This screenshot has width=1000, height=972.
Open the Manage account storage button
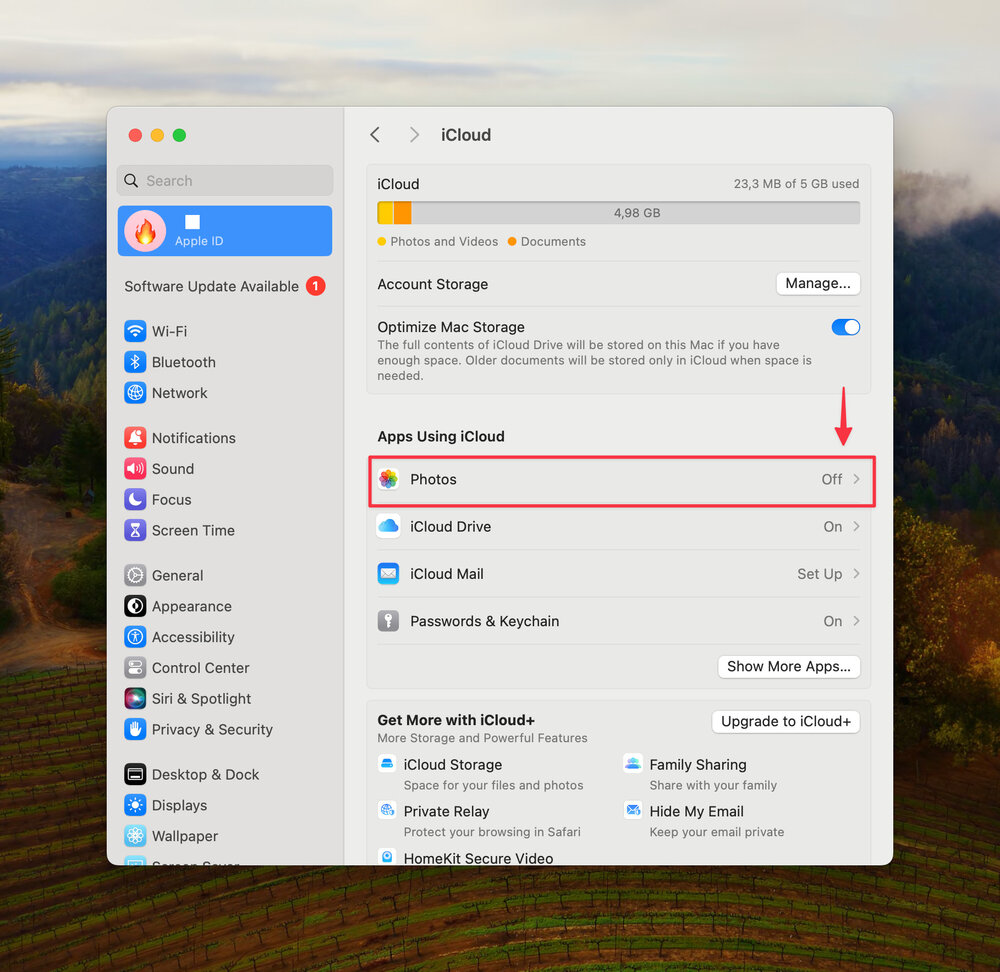[818, 283]
